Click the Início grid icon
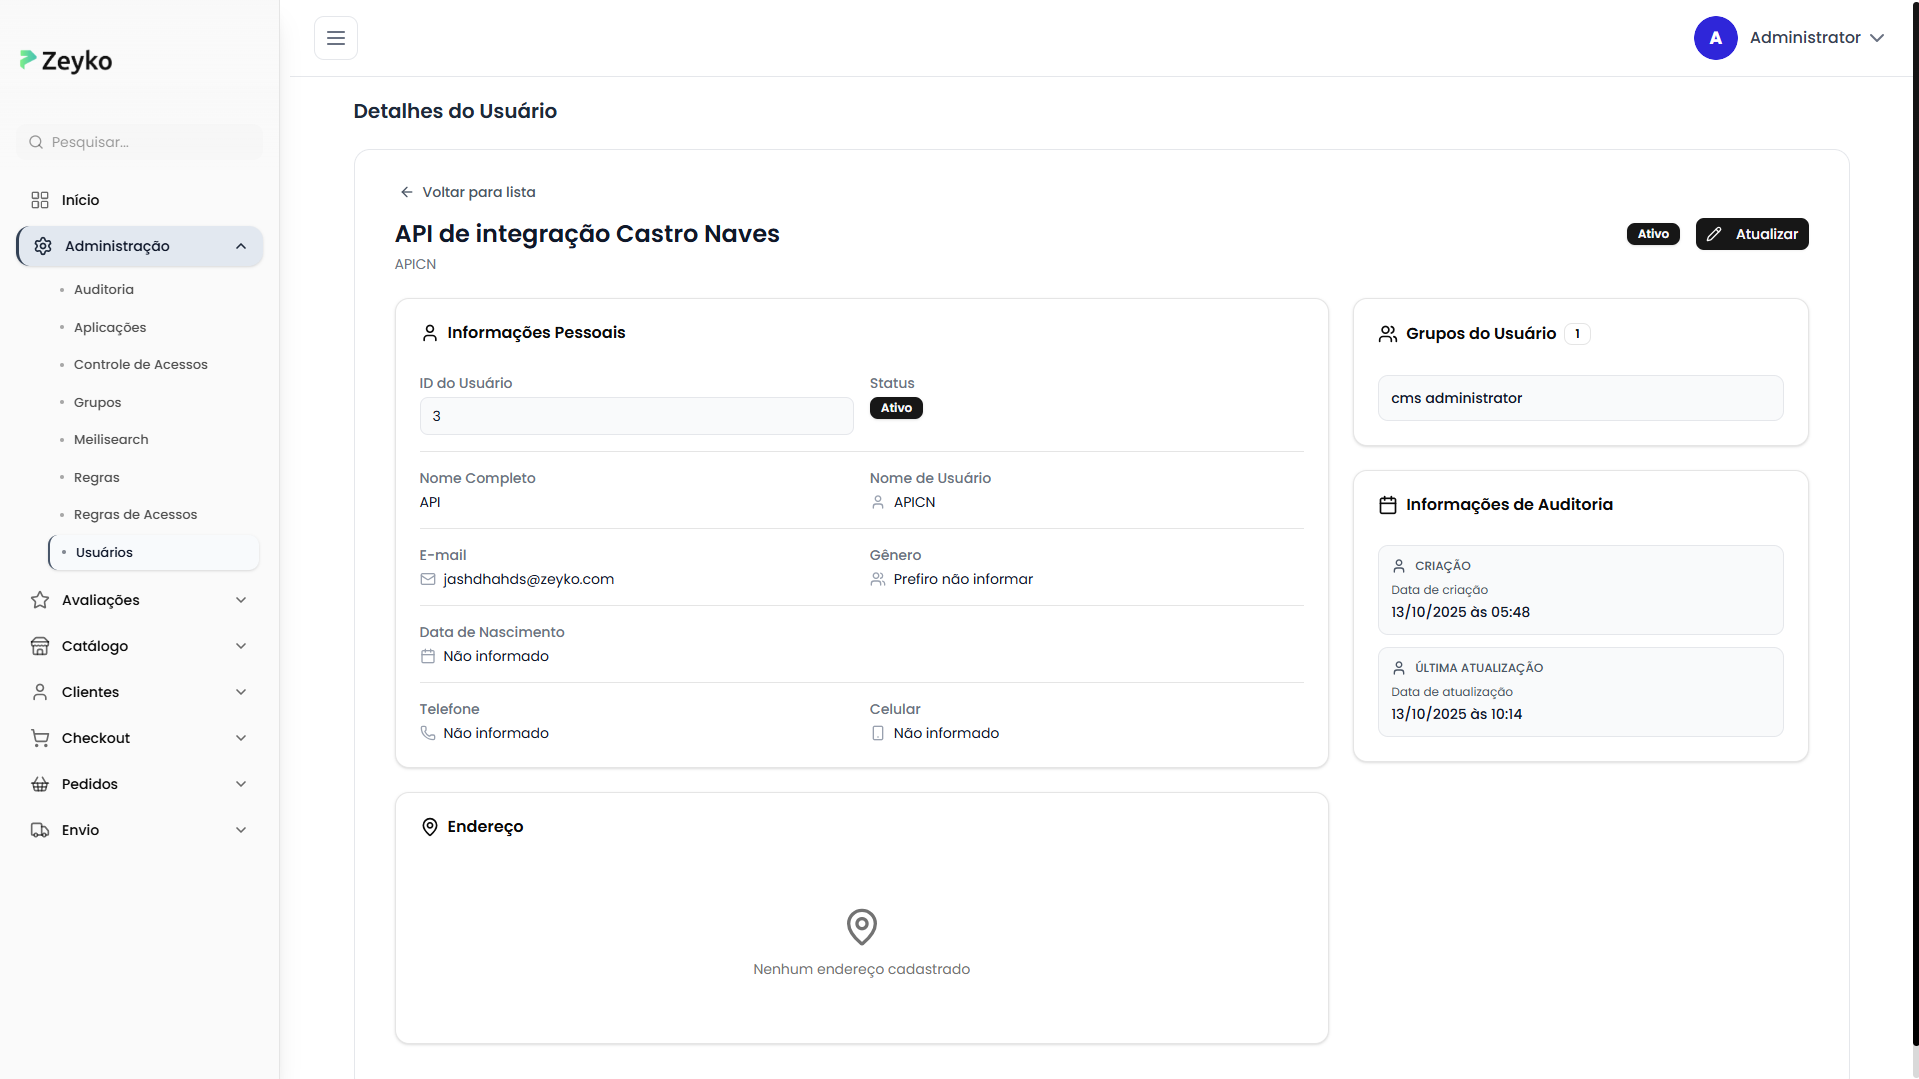This screenshot has height=1079, width=1919. click(40, 200)
